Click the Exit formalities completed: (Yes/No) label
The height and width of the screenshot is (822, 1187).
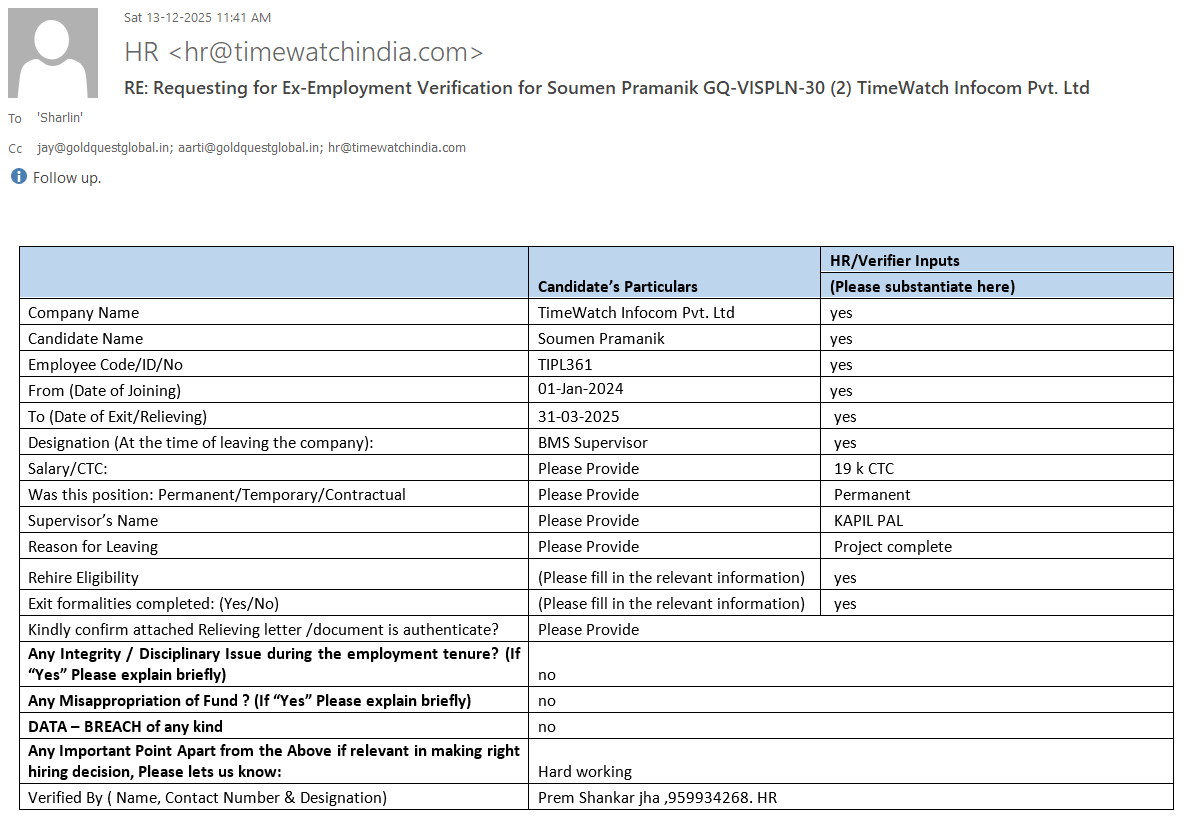154,603
